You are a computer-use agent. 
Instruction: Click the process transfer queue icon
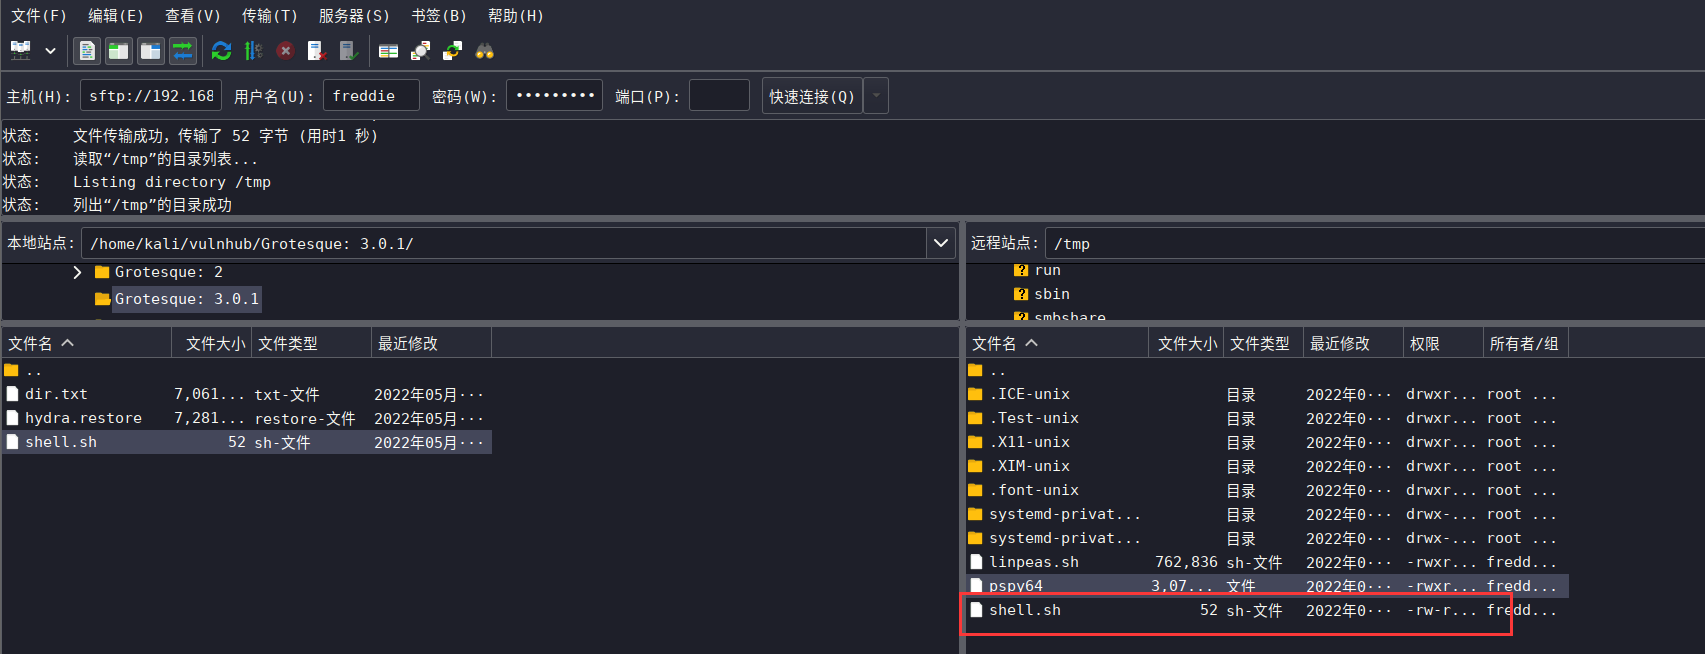[254, 50]
